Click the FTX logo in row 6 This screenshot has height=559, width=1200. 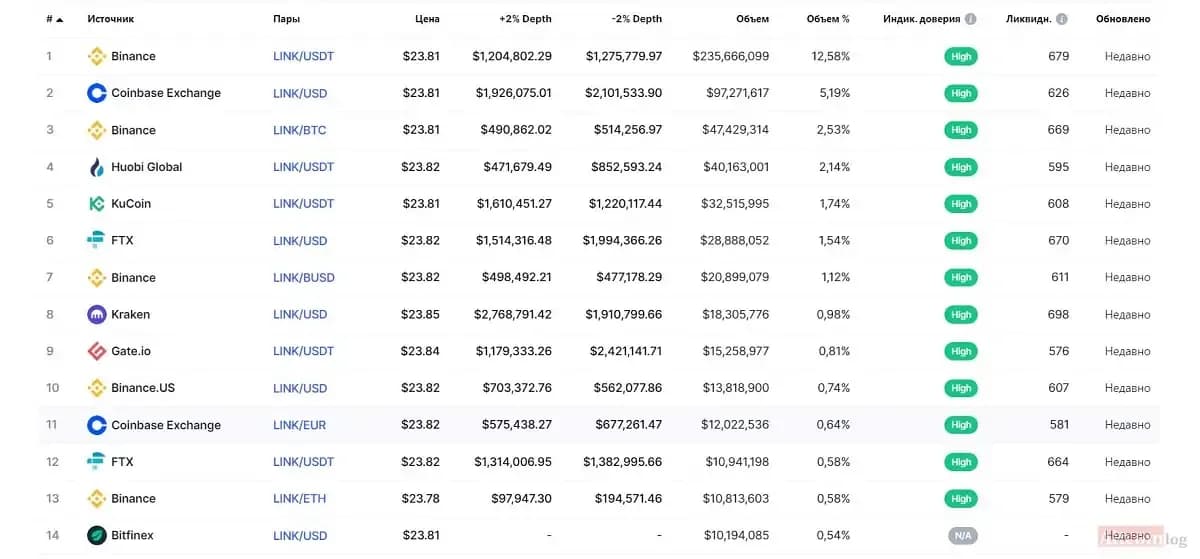[x=97, y=241]
